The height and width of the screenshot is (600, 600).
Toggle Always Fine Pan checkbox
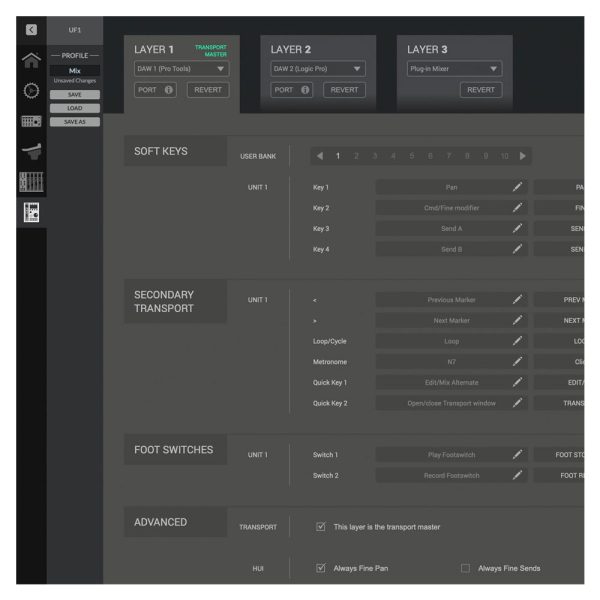(321, 568)
